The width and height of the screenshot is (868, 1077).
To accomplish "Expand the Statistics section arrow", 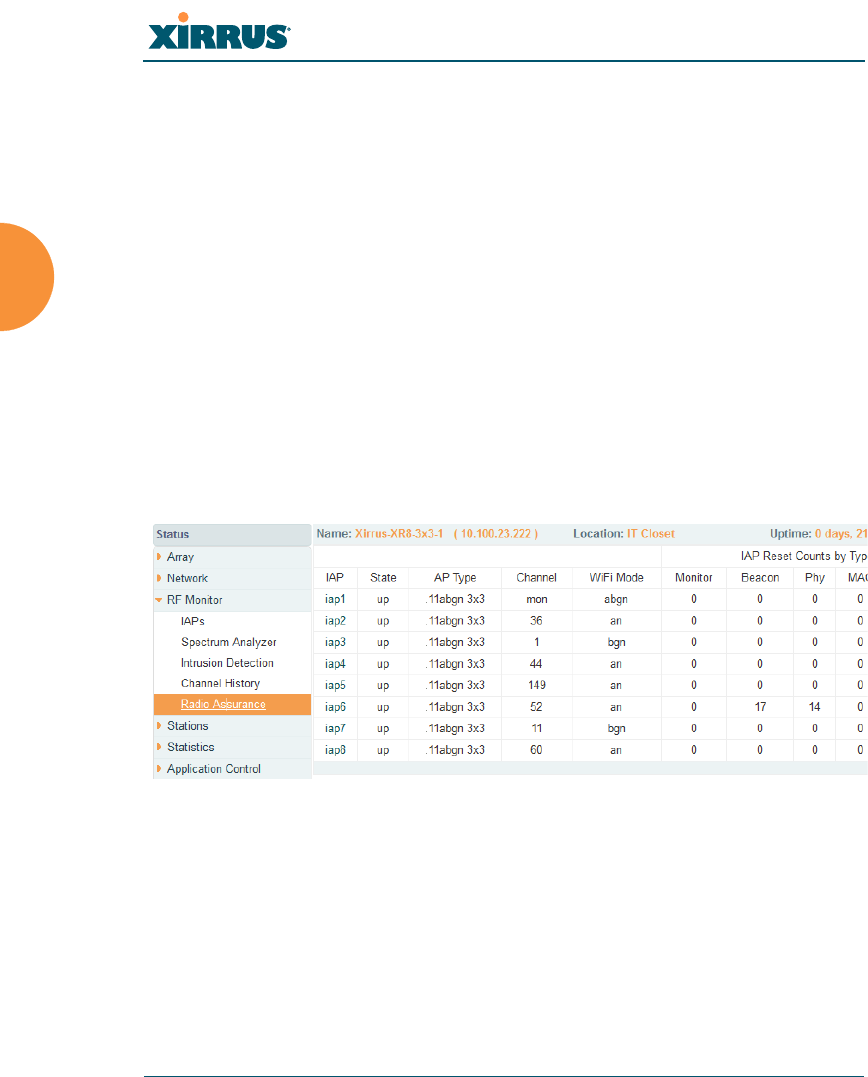I will pos(159,747).
